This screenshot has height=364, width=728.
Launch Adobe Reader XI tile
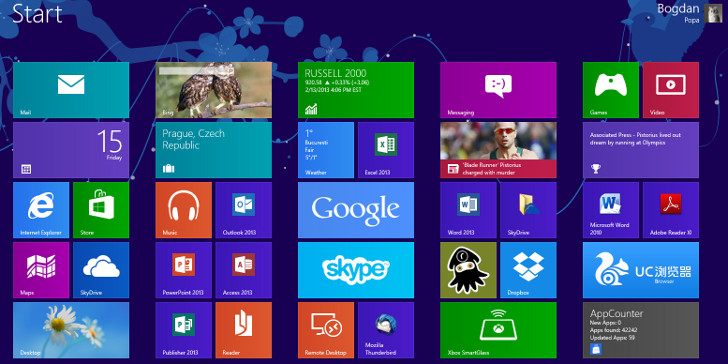[671, 210]
